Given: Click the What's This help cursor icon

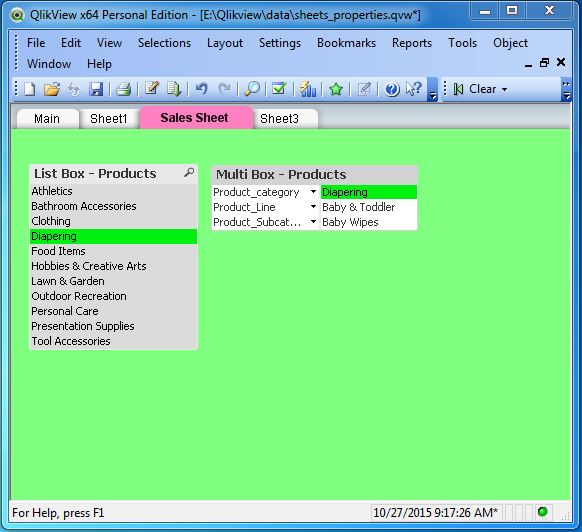Looking at the screenshot, I should 414,89.
